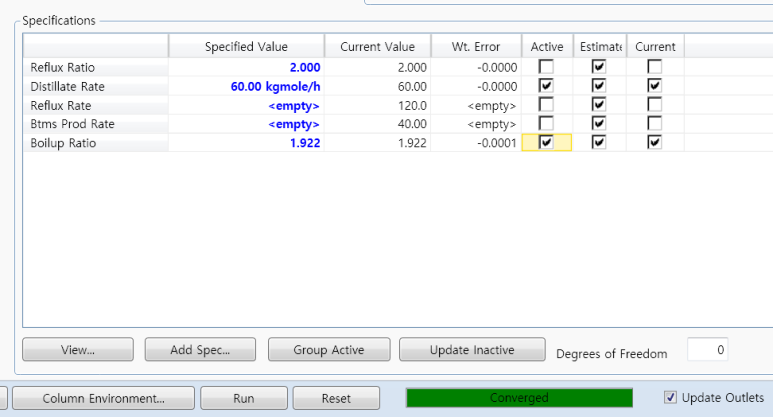Viewport: 773px width, 417px height.
Task: Click the Estimate column header
Action: (x=600, y=46)
